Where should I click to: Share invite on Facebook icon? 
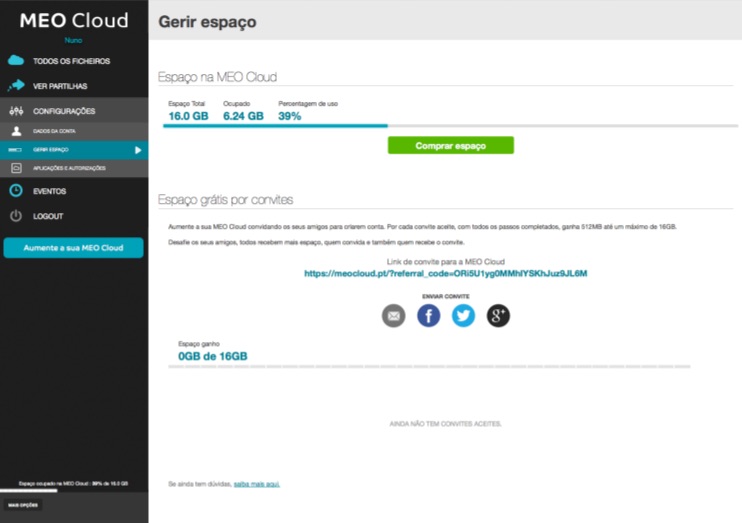[429, 316]
